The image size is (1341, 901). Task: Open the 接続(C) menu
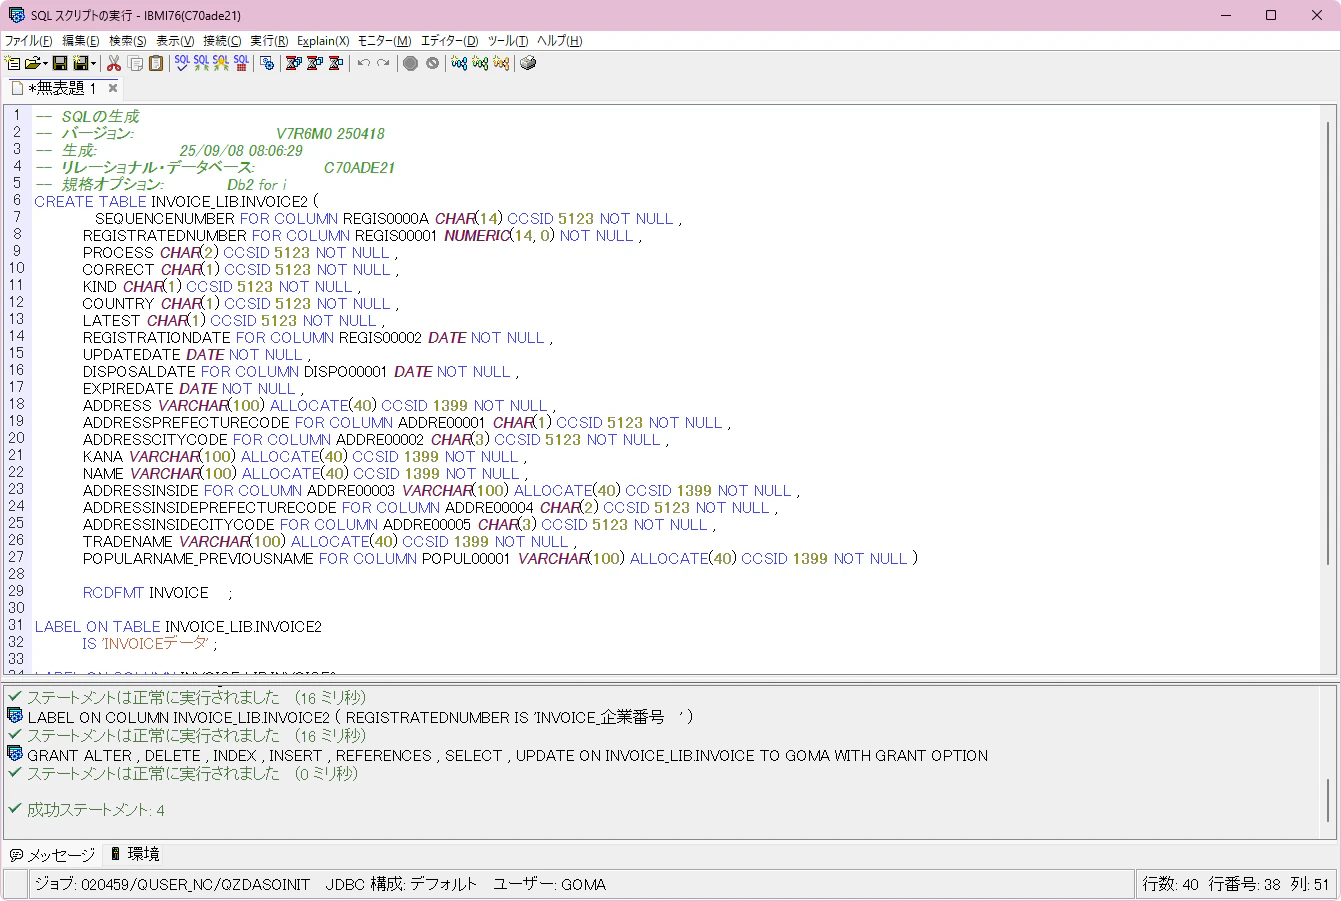[x=222, y=41]
